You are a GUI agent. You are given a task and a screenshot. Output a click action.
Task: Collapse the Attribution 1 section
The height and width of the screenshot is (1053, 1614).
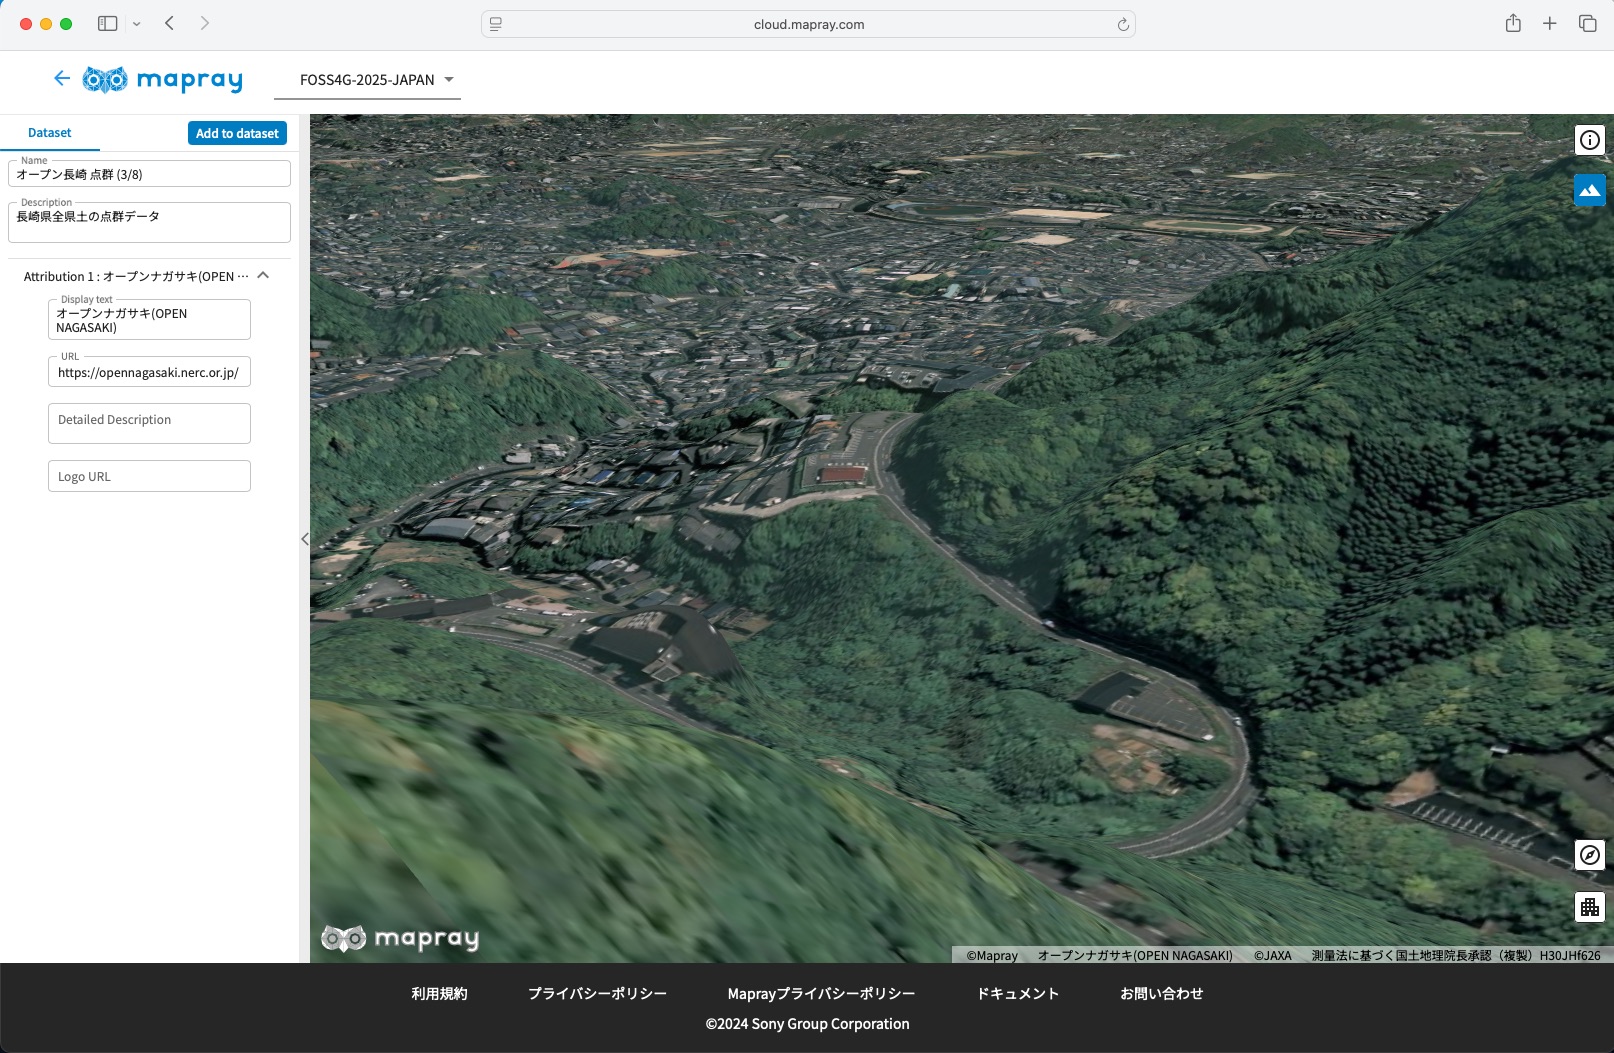point(263,276)
